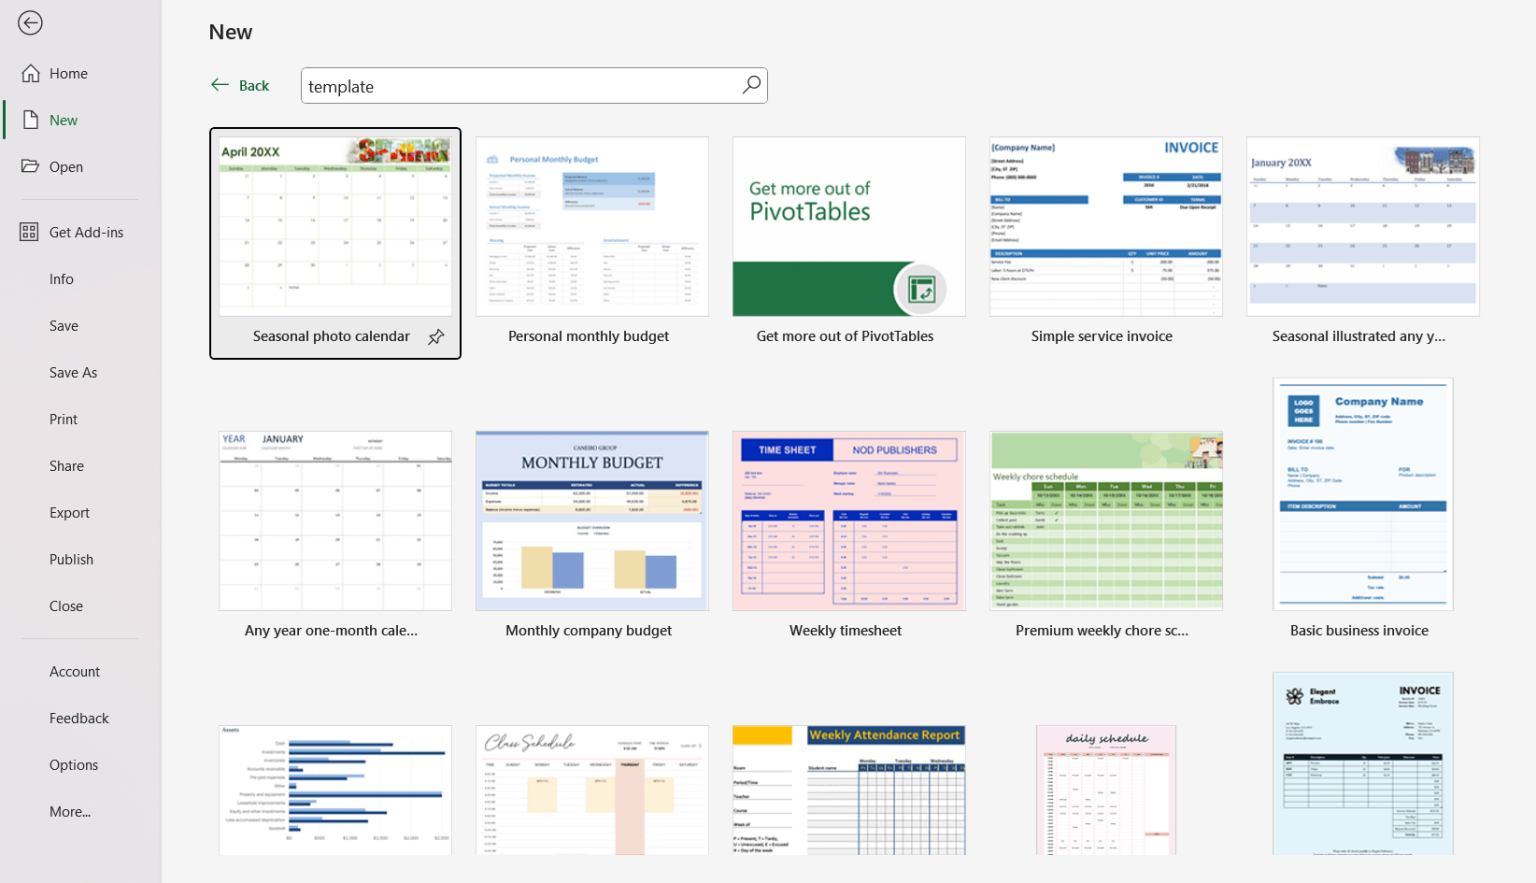Select the Weekly timesheet template

848,520
